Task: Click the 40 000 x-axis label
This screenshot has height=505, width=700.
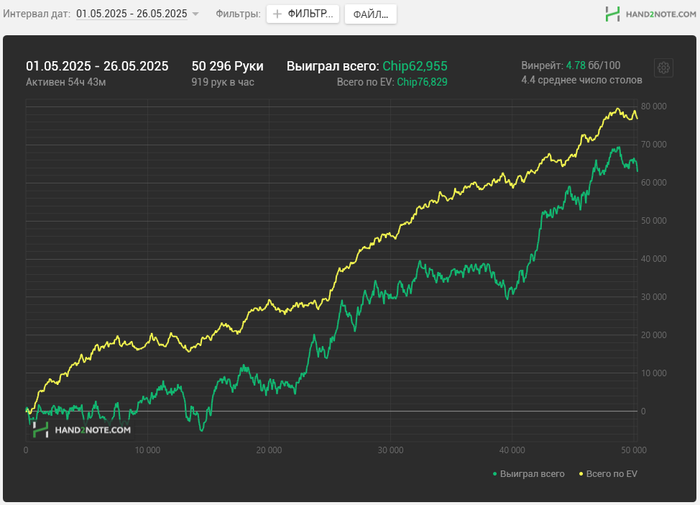Action: coord(512,450)
